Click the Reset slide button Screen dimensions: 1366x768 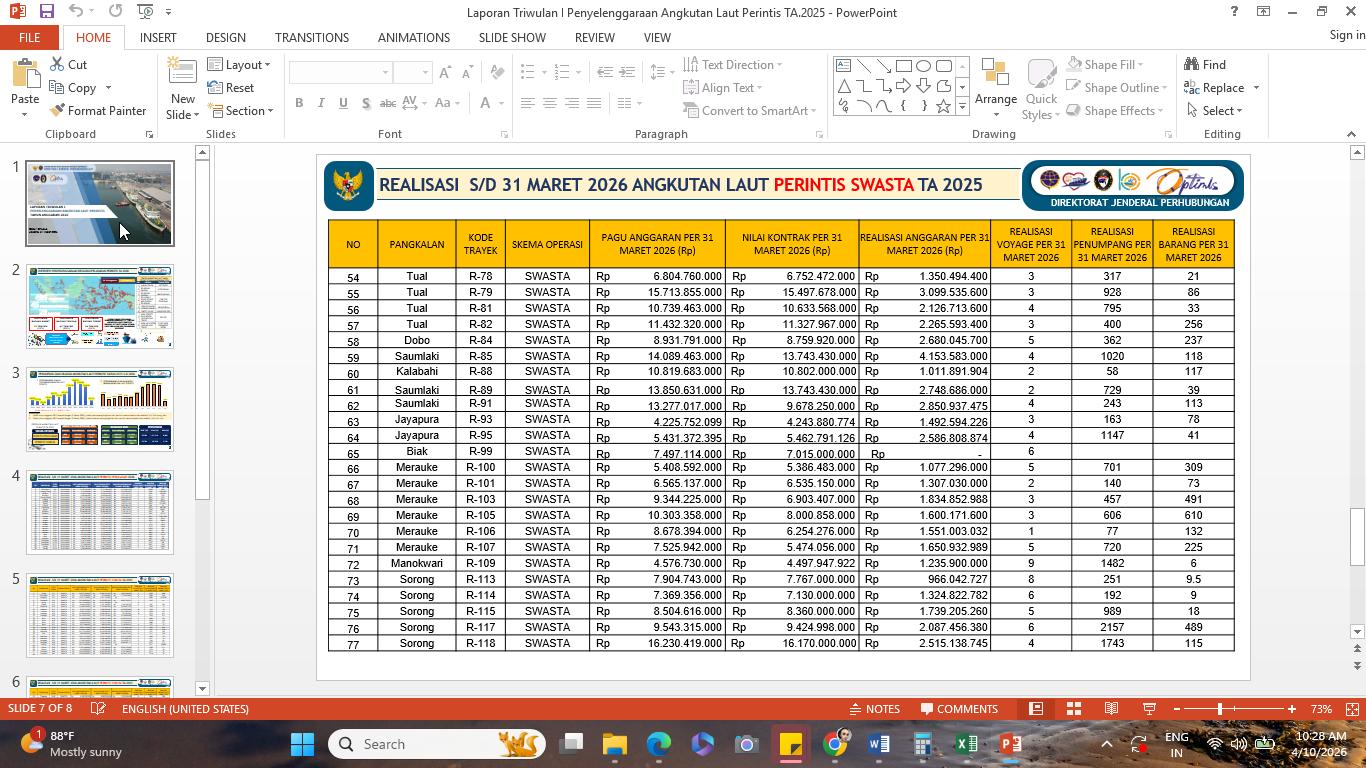[x=231, y=87]
